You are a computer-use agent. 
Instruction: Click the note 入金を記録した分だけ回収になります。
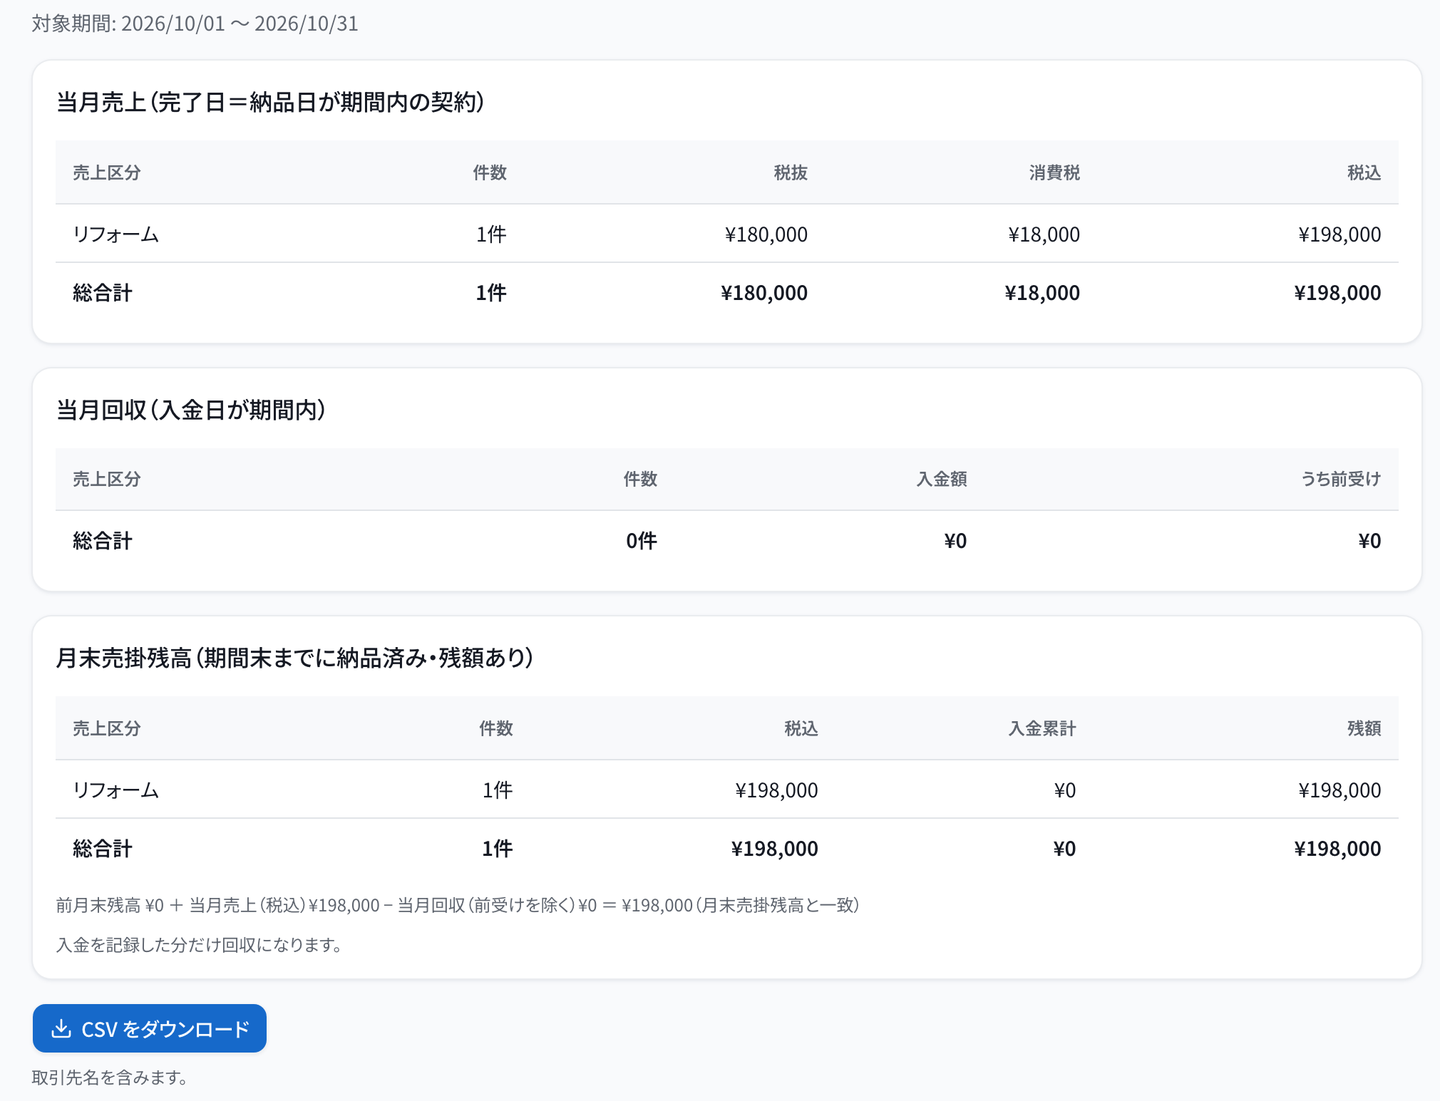(x=199, y=945)
